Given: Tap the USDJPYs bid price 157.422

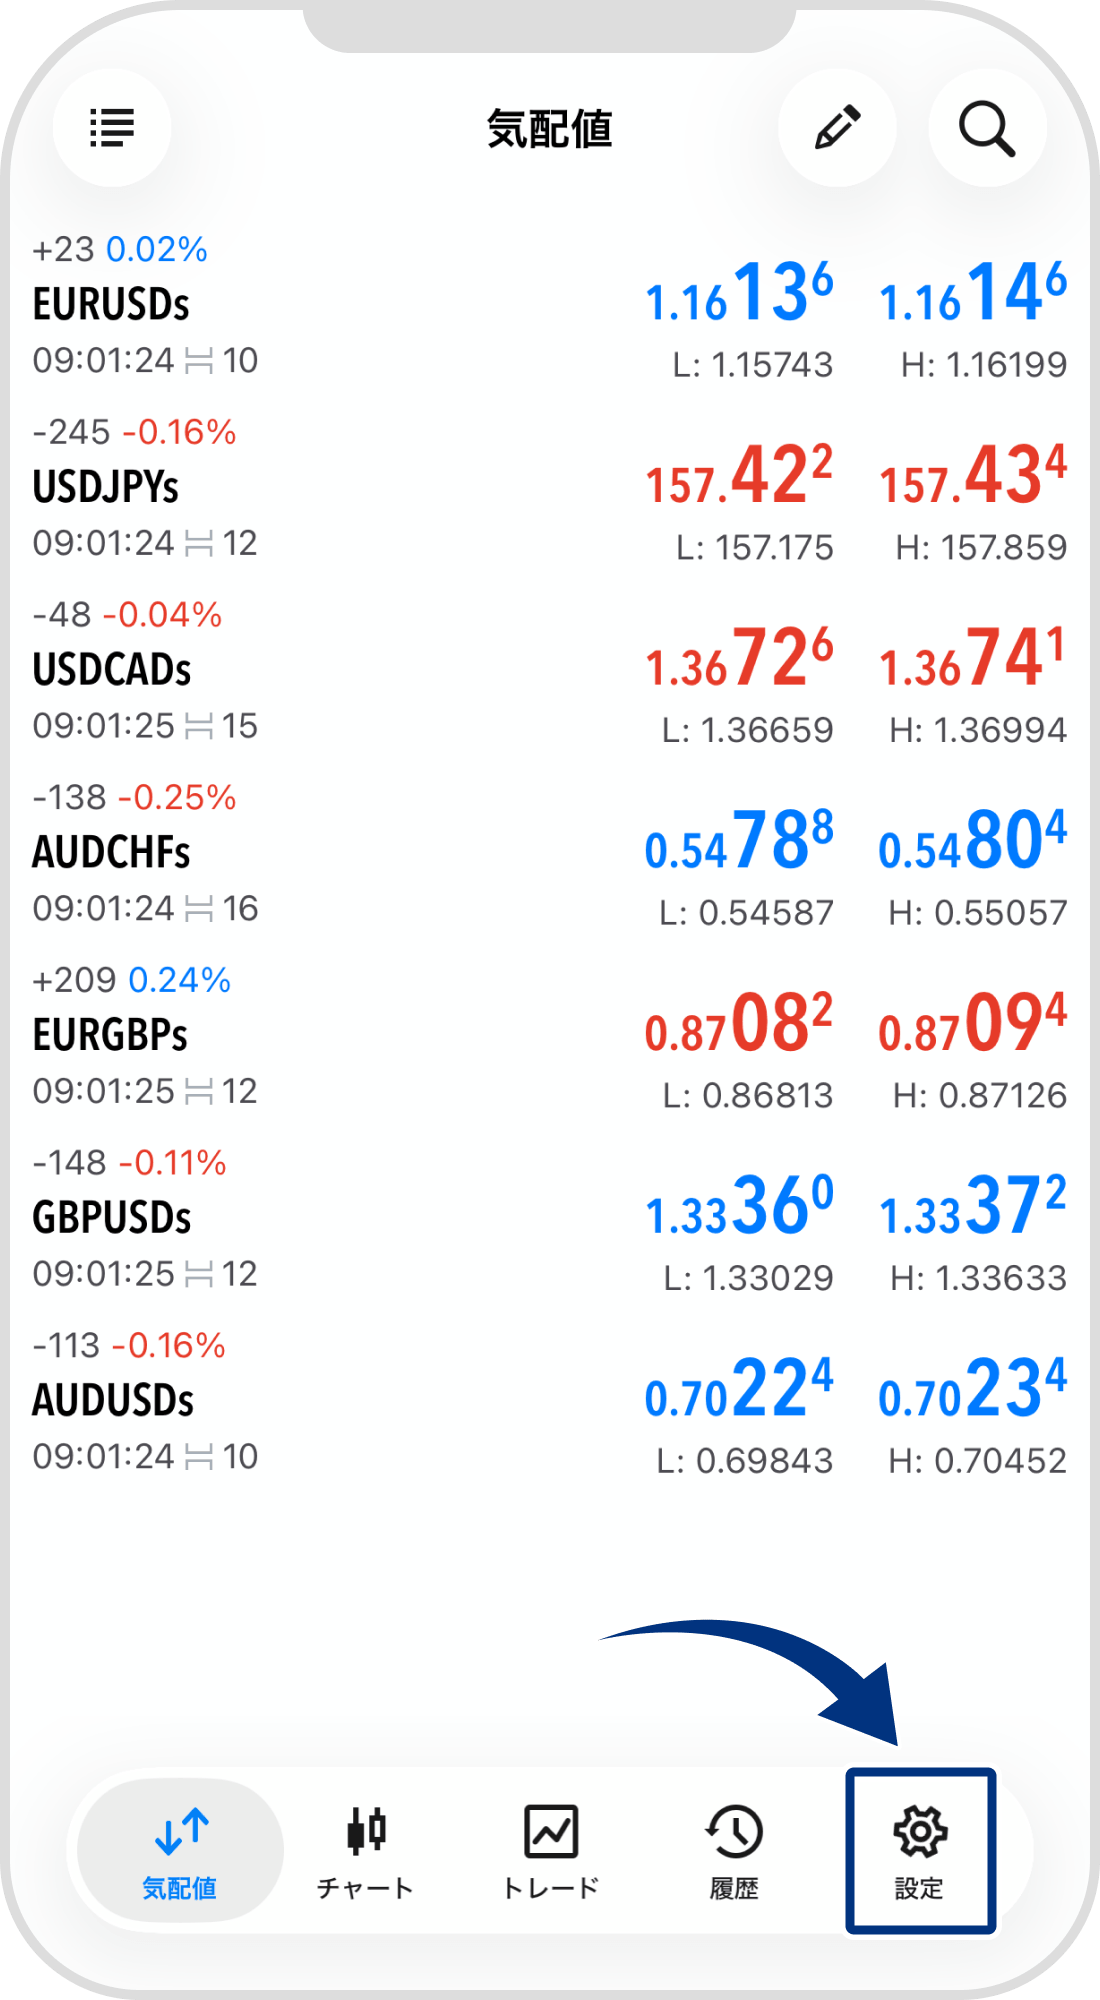Looking at the screenshot, I should (739, 477).
